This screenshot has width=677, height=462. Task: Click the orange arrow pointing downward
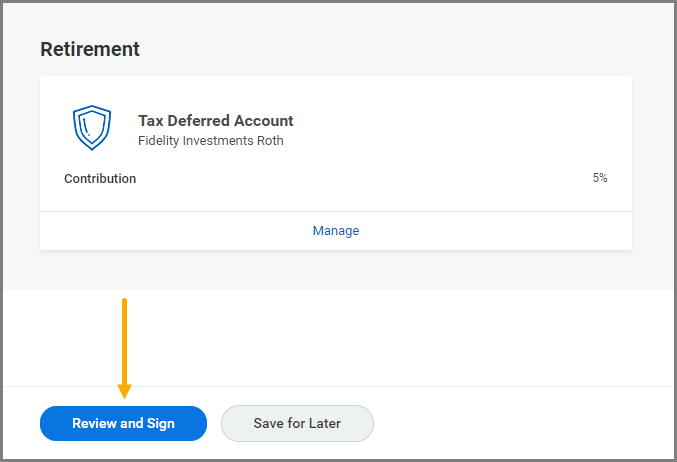[x=124, y=345]
